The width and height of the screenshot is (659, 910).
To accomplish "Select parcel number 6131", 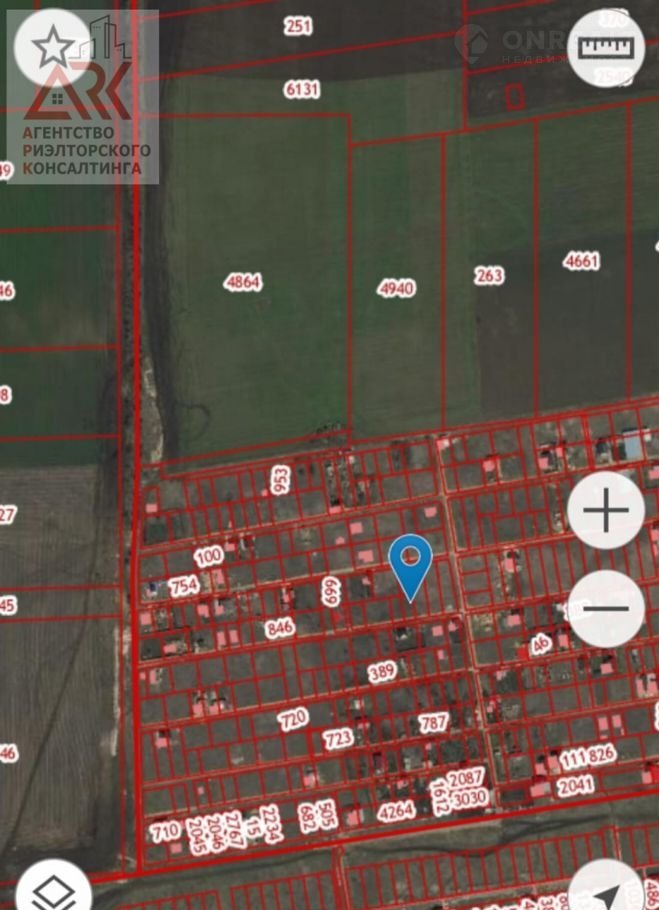I will click(x=302, y=89).
